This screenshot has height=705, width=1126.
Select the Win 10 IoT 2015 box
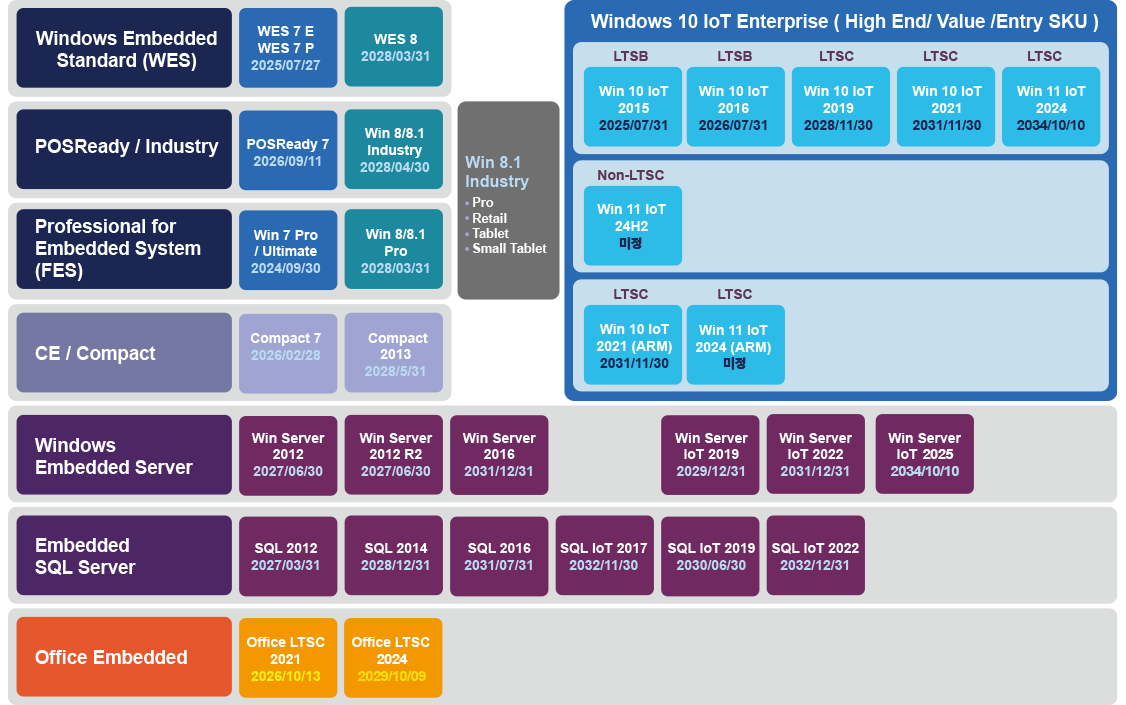pyautogui.click(x=633, y=107)
